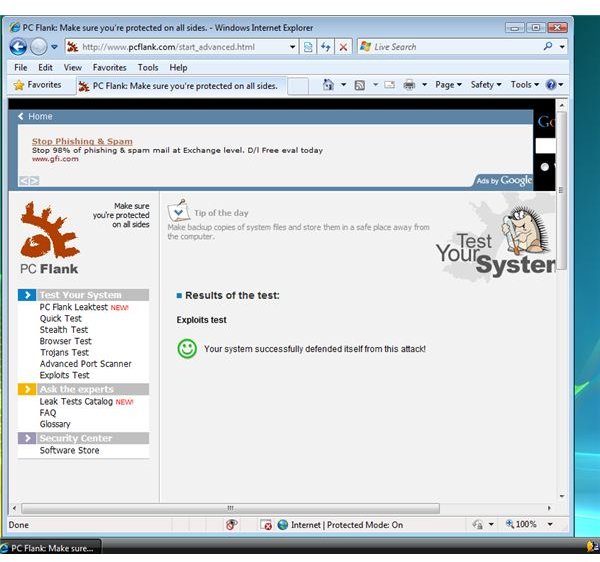Open the Edit menu

(45, 67)
